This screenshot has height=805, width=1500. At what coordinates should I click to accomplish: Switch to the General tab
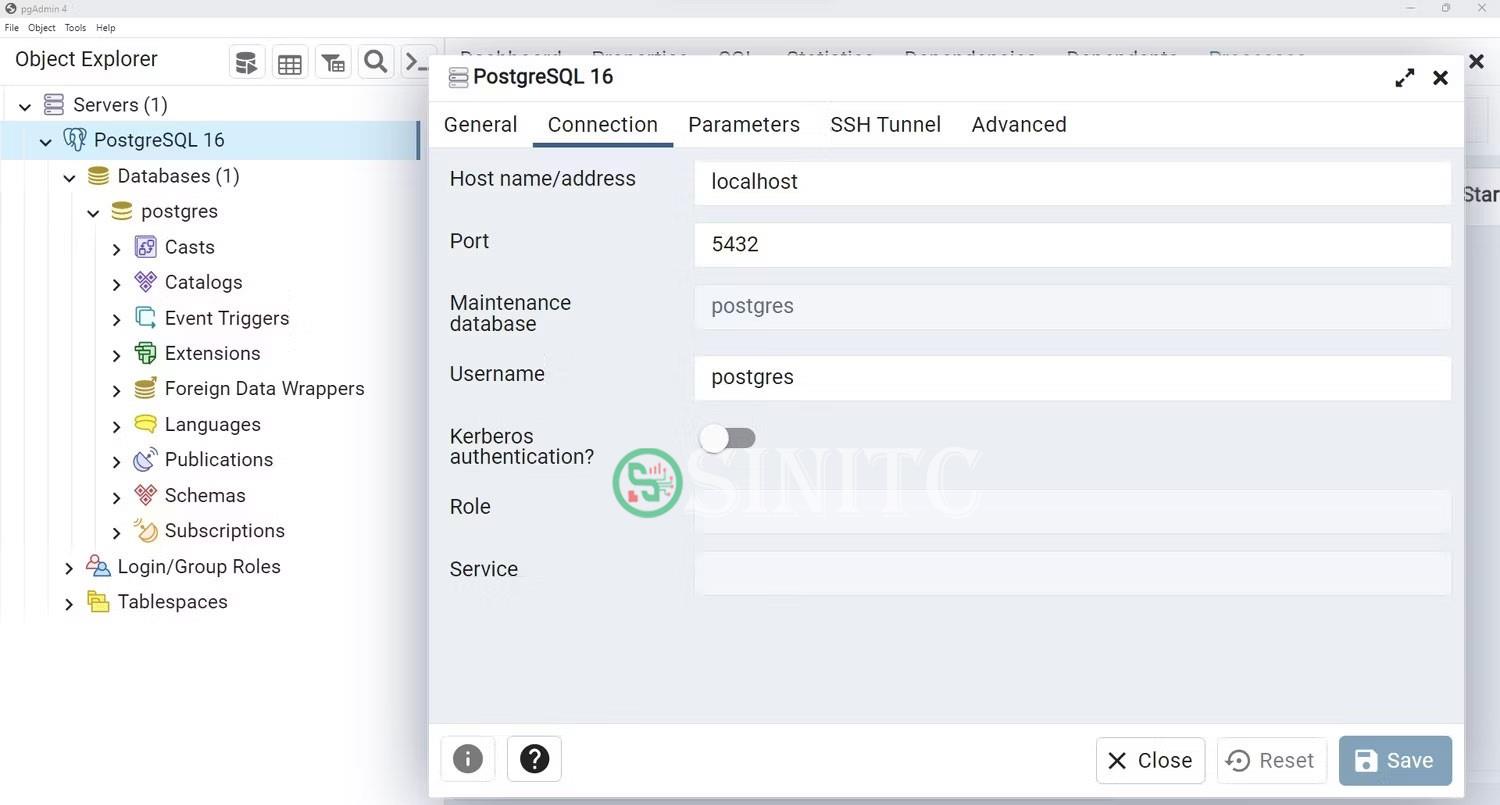pyautogui.click(x=481, y=125)
